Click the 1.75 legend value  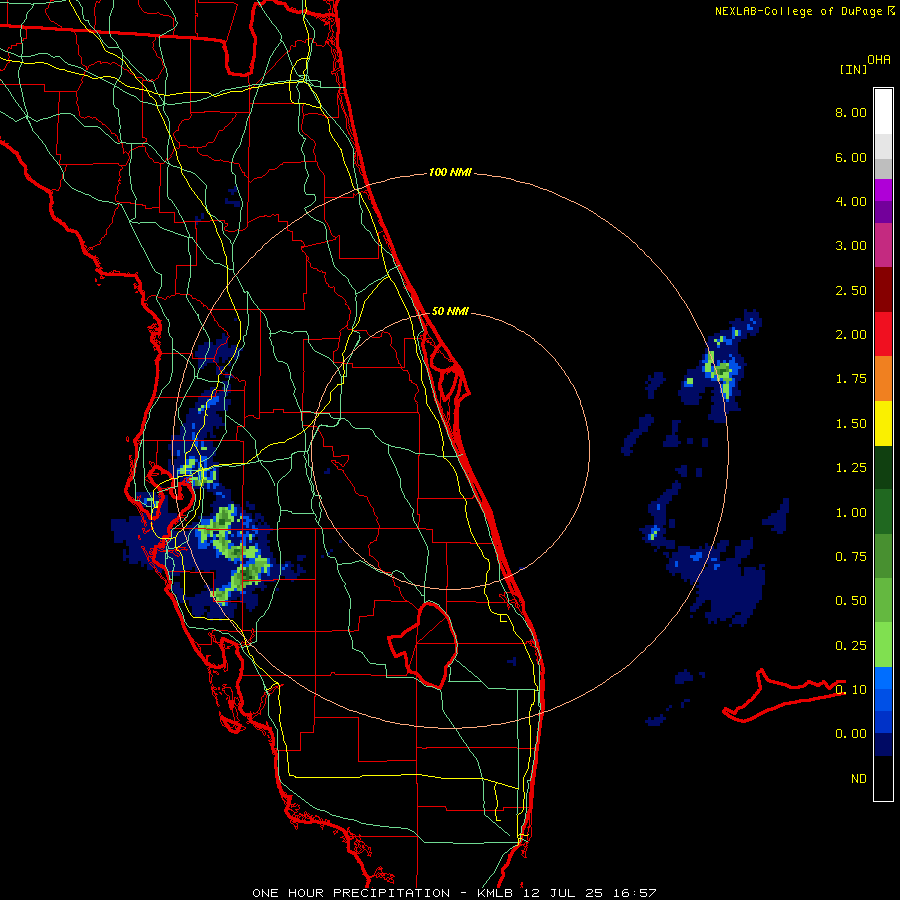(851, 379)
